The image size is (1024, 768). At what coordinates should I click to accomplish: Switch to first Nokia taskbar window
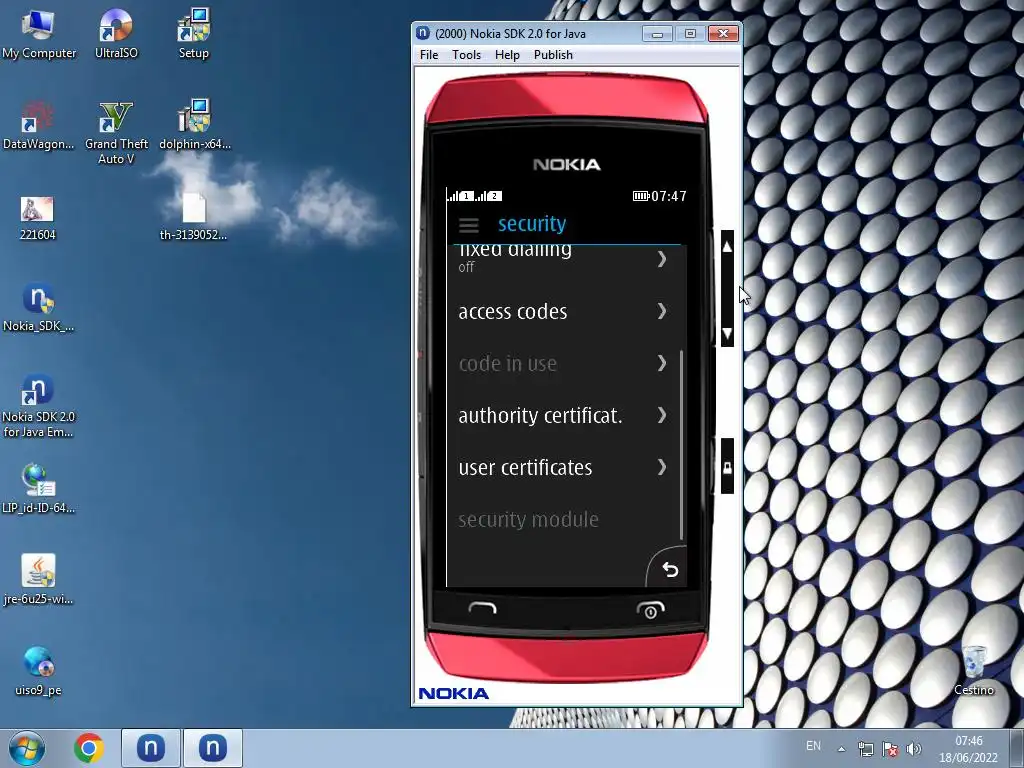(x=150, y=748)
